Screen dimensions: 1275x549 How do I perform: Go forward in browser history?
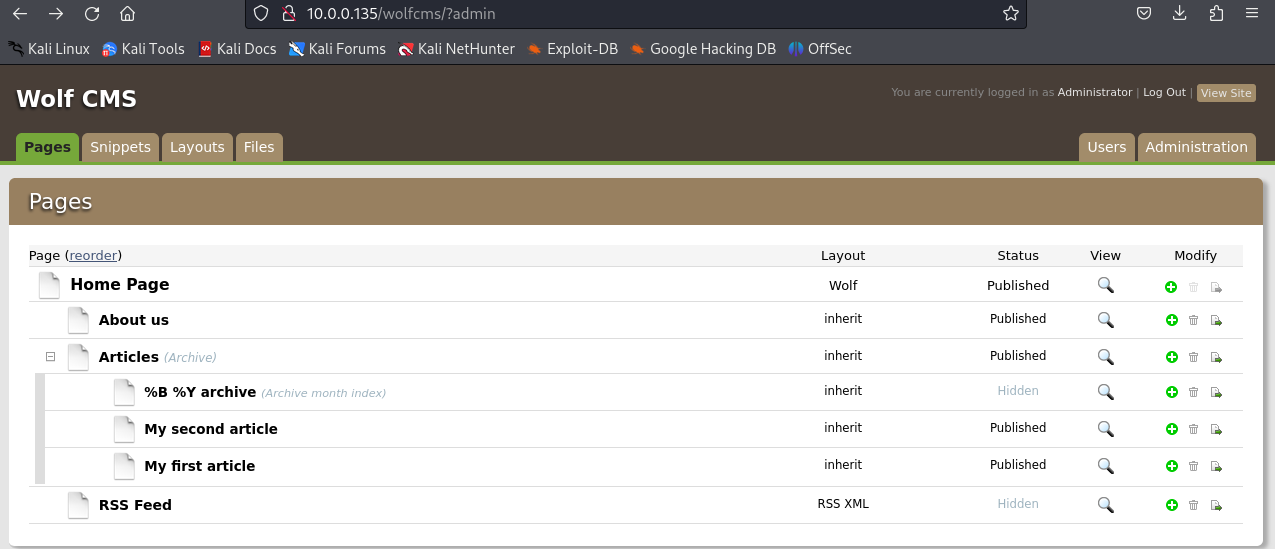56,14
